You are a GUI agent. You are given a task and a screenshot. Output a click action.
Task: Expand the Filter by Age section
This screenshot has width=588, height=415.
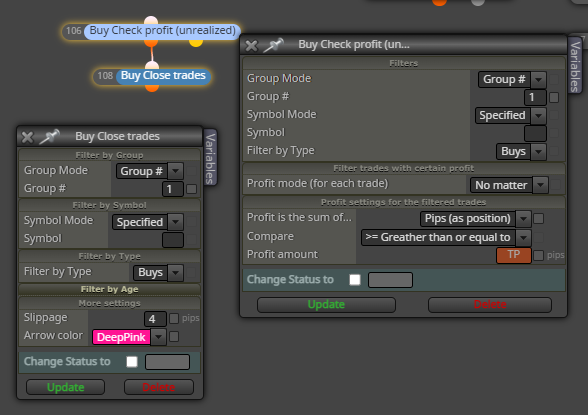[109, 289]
